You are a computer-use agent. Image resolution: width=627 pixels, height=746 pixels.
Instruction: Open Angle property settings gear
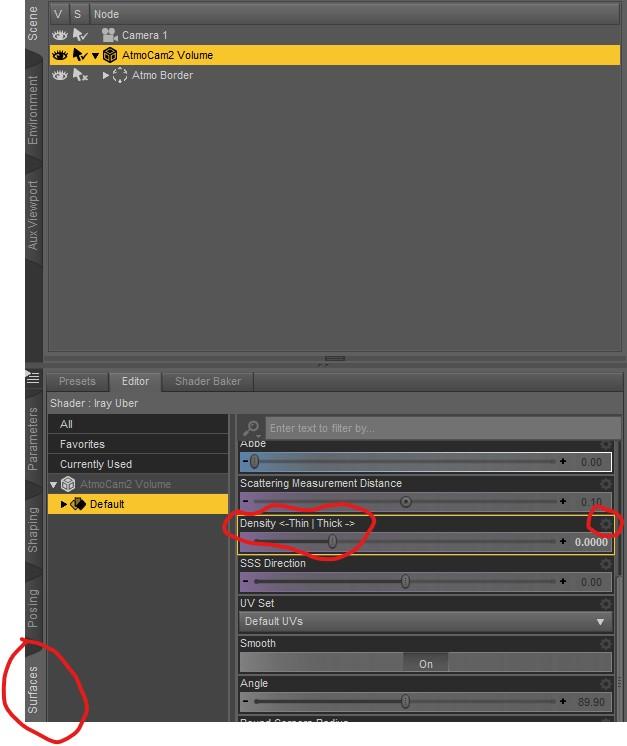tap(606, 684)
